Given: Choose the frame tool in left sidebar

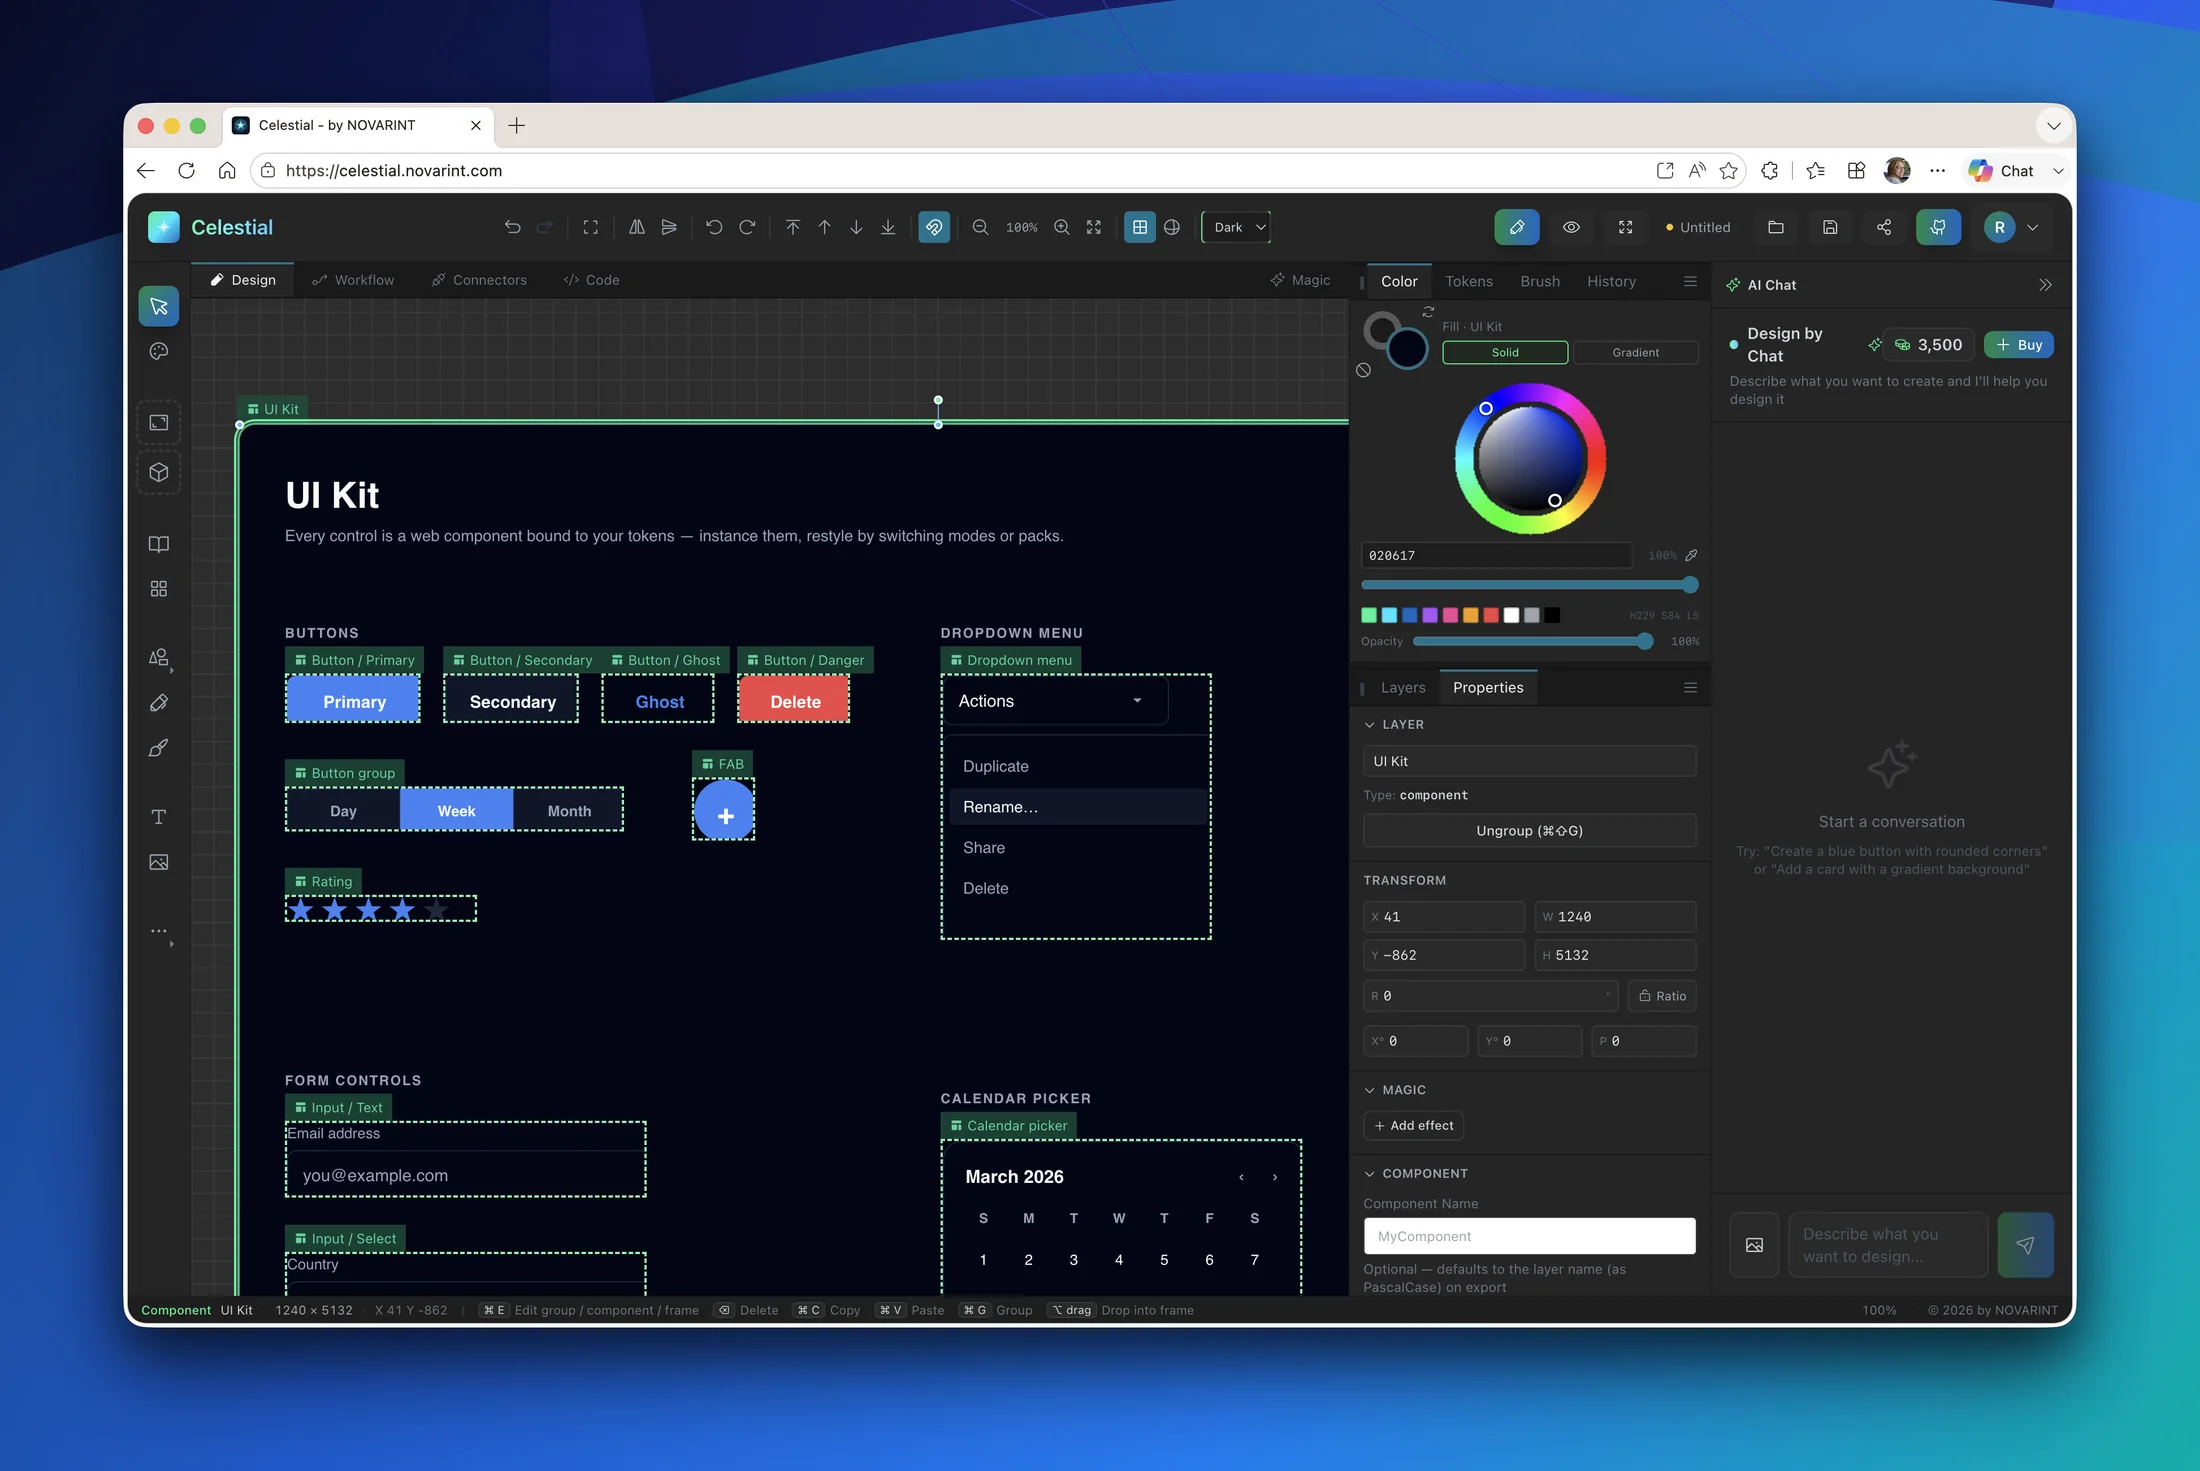Looking at the screenshot, I should [x=159, y=423].
